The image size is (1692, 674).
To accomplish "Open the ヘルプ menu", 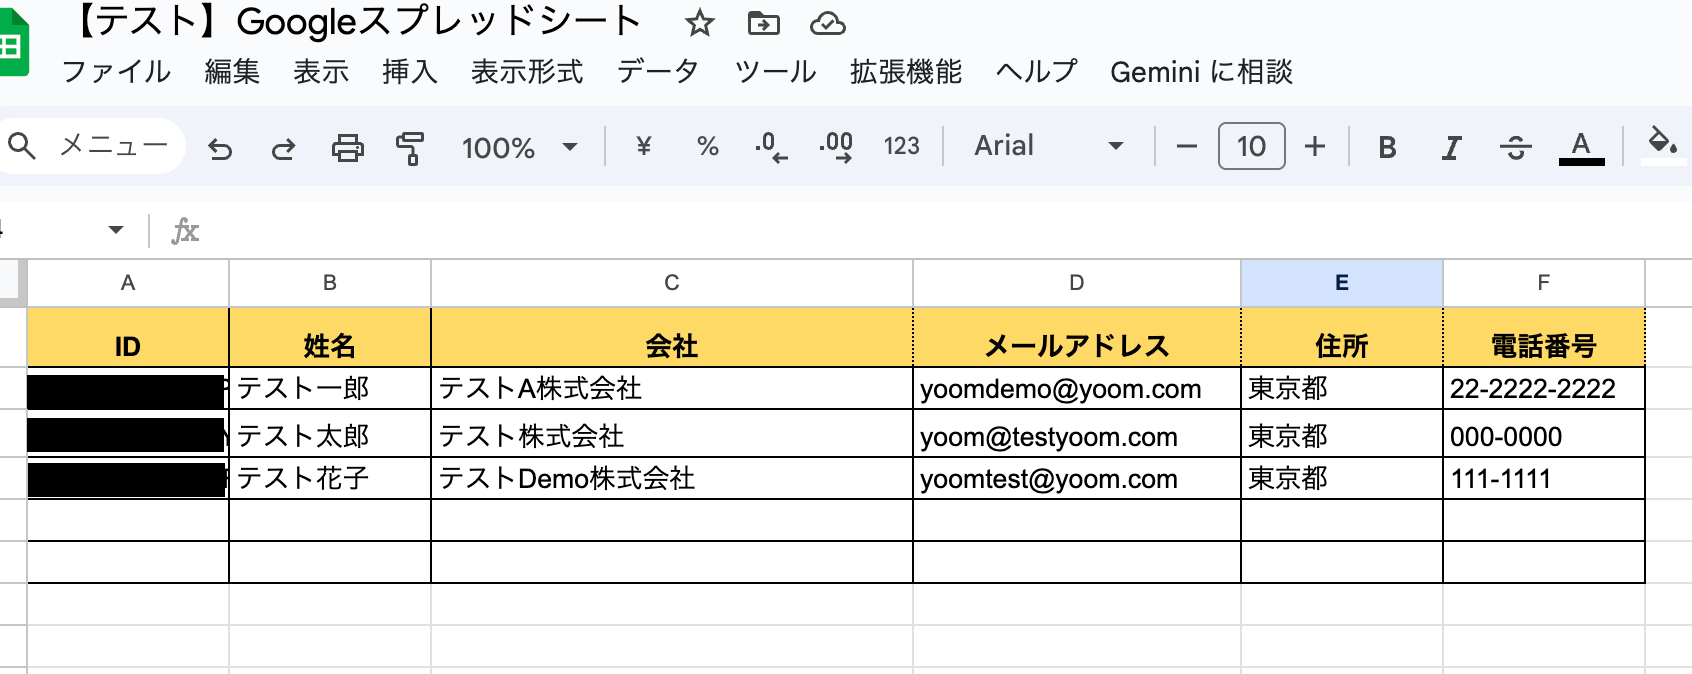I will point(1036,72).
